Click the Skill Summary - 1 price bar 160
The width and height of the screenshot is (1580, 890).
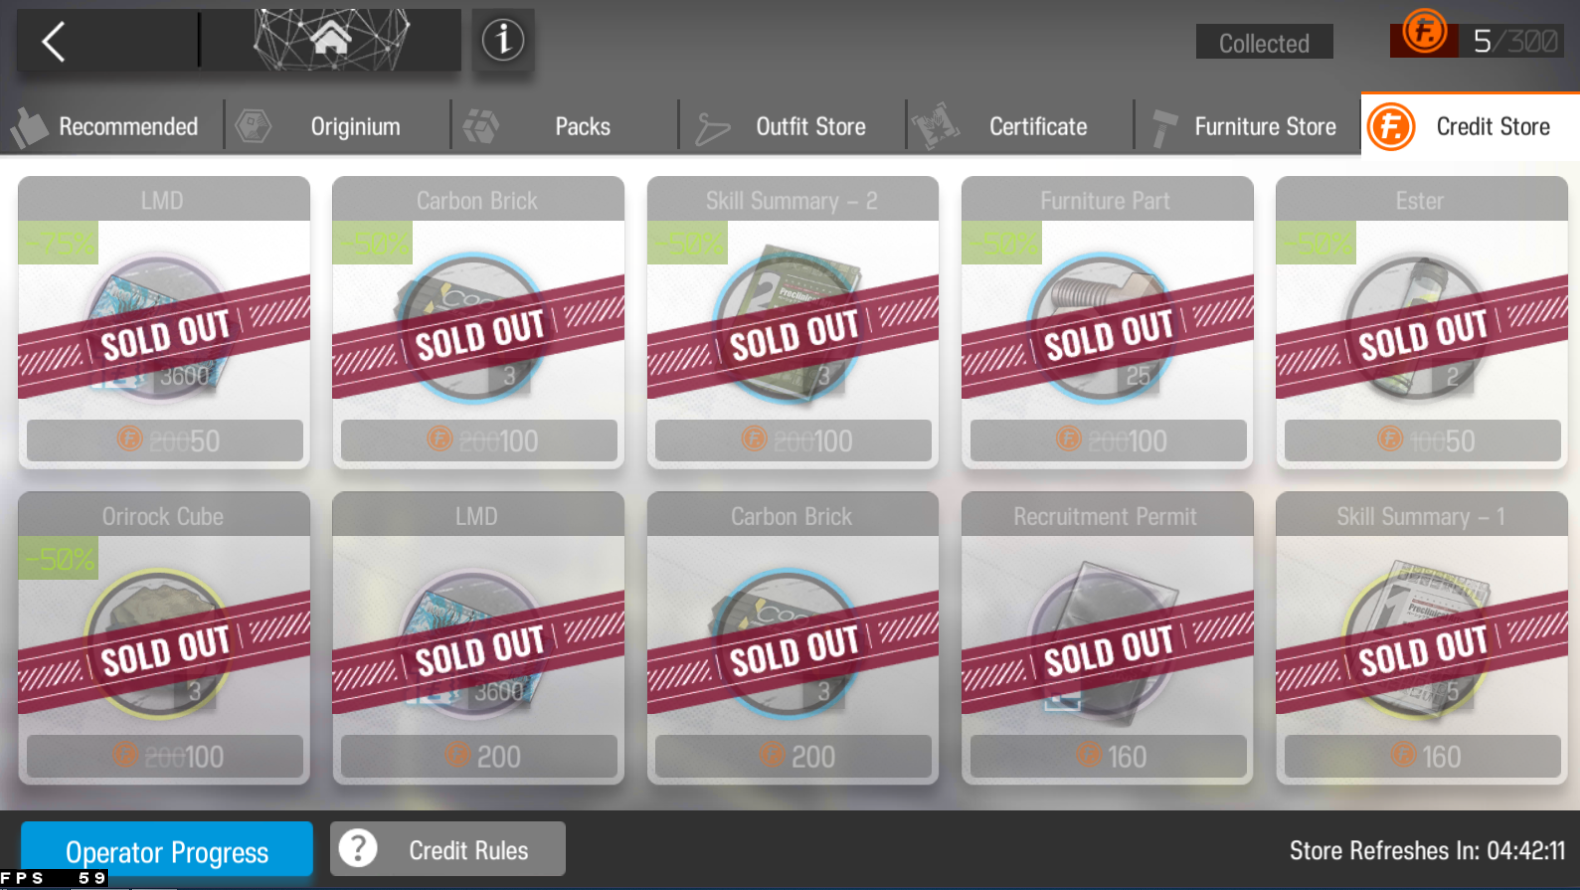coord(1422,756)
